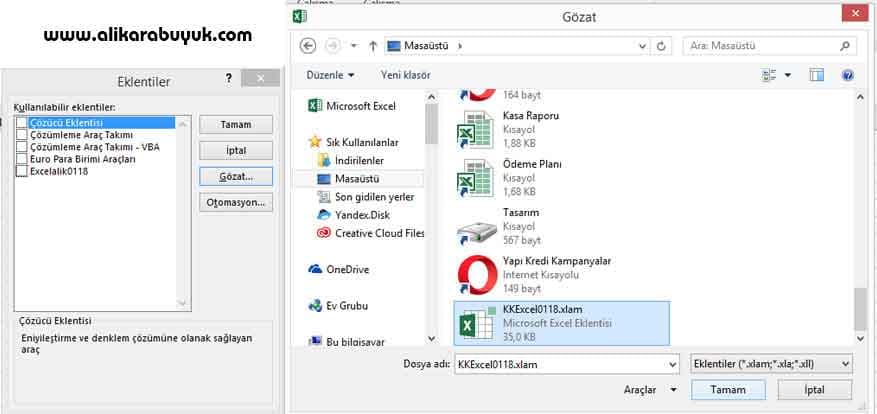Click Yeni klasör in the toolbar

(x=405, y=75)
